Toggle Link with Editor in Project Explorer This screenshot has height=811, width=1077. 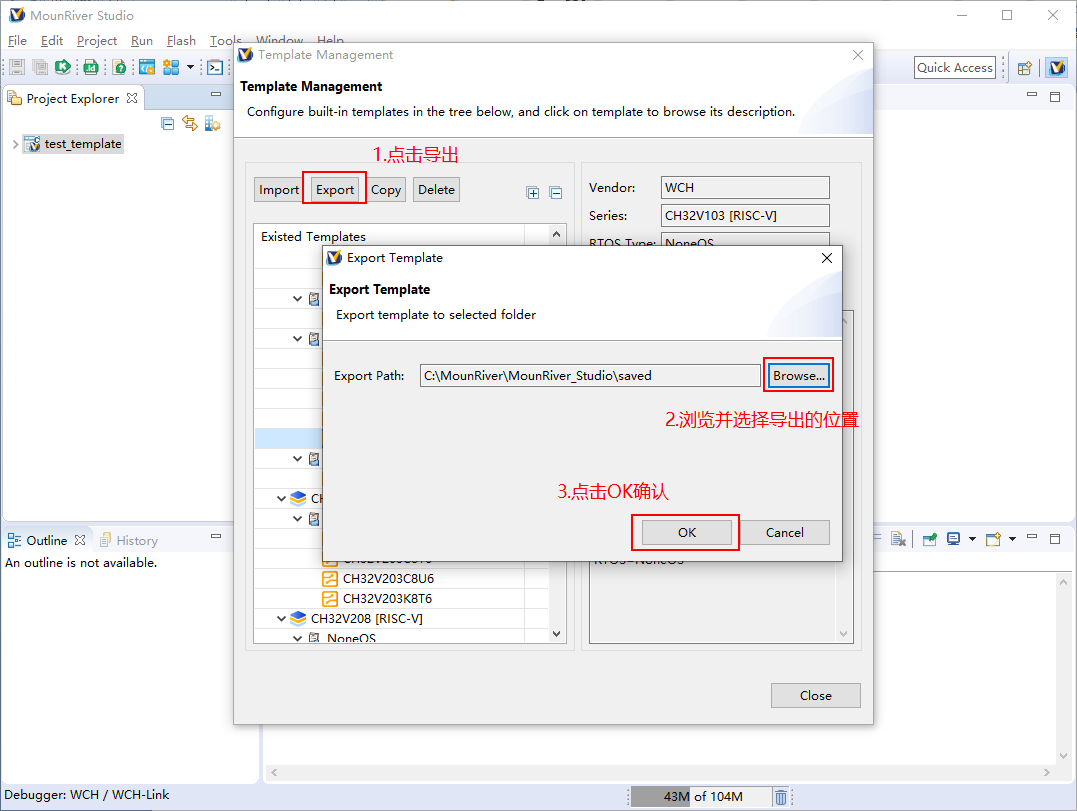click(190, 124)
